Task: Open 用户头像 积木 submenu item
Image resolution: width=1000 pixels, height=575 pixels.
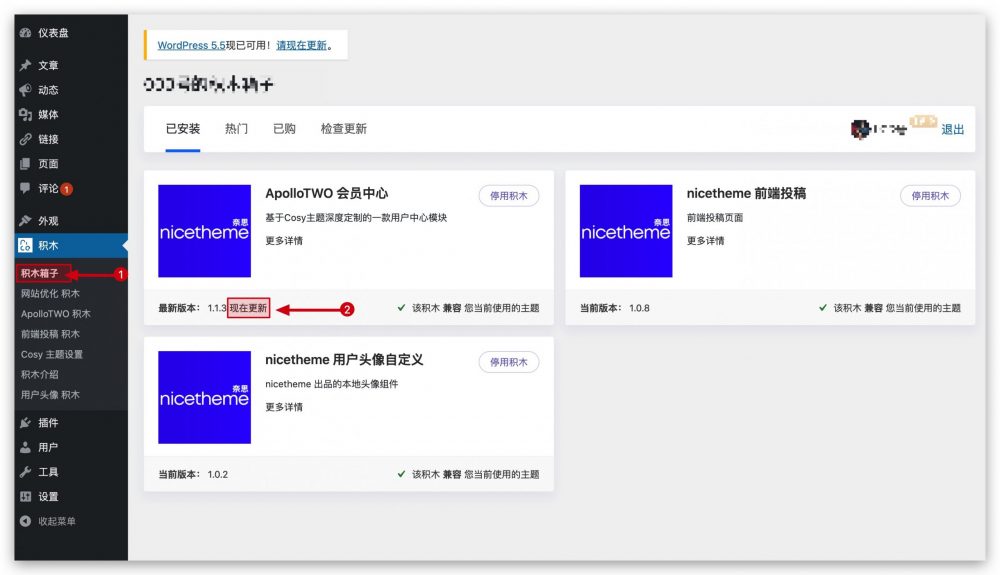Action: pos(50,395)
